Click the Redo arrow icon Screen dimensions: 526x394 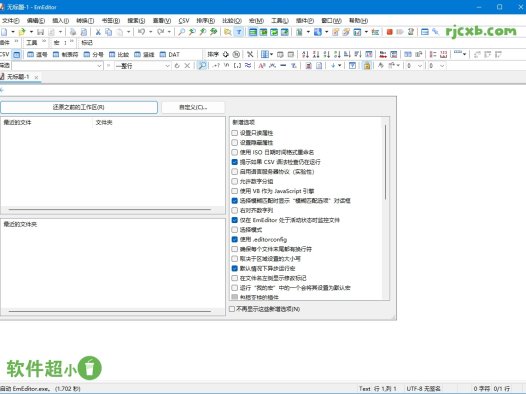(x=161, y=32)
